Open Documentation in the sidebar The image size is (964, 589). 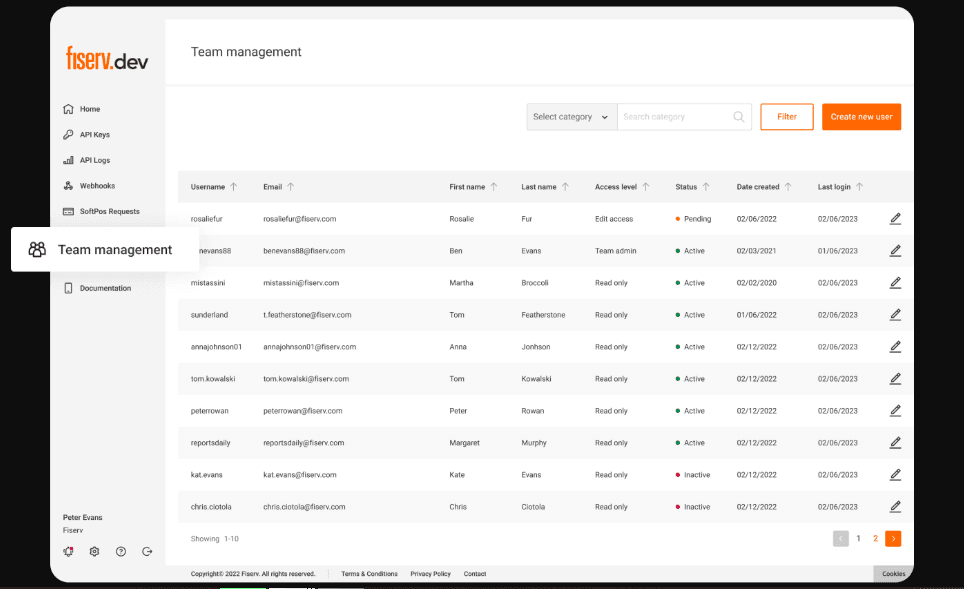(97, 288)
